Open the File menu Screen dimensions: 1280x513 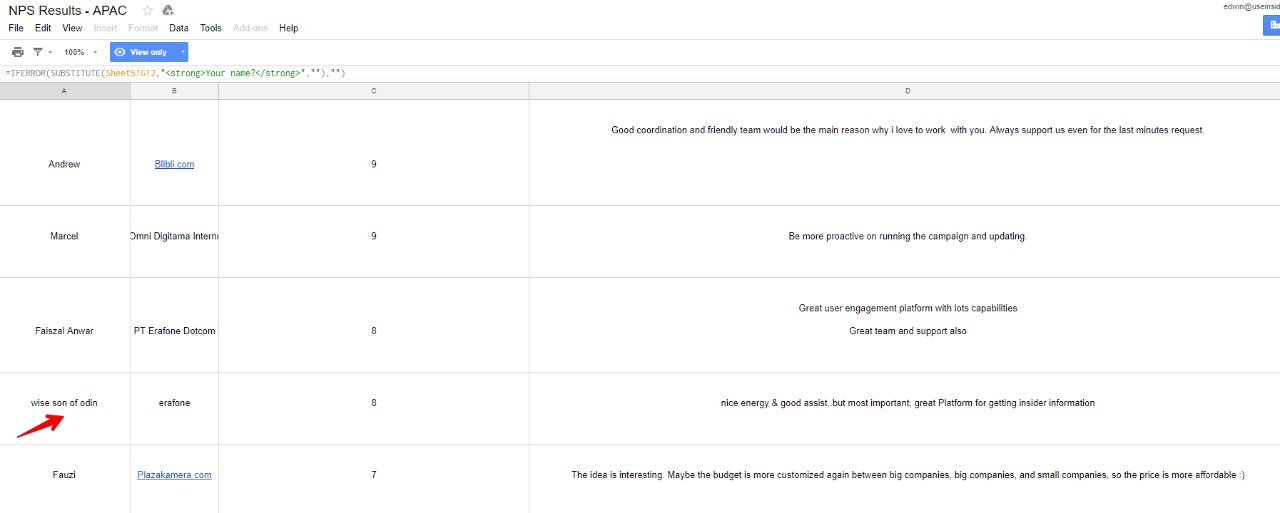pos(16,28)
